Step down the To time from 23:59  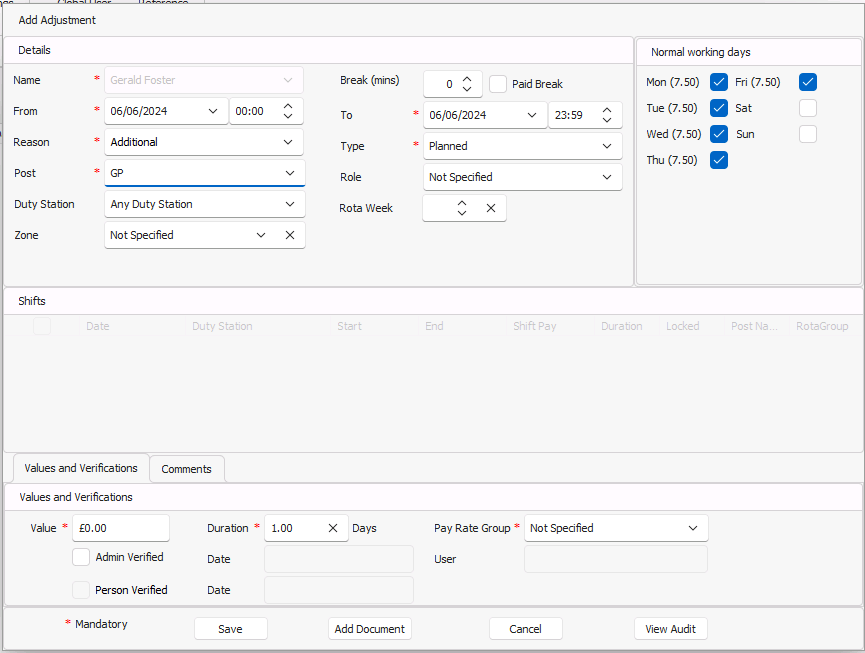tap(606, 120)
